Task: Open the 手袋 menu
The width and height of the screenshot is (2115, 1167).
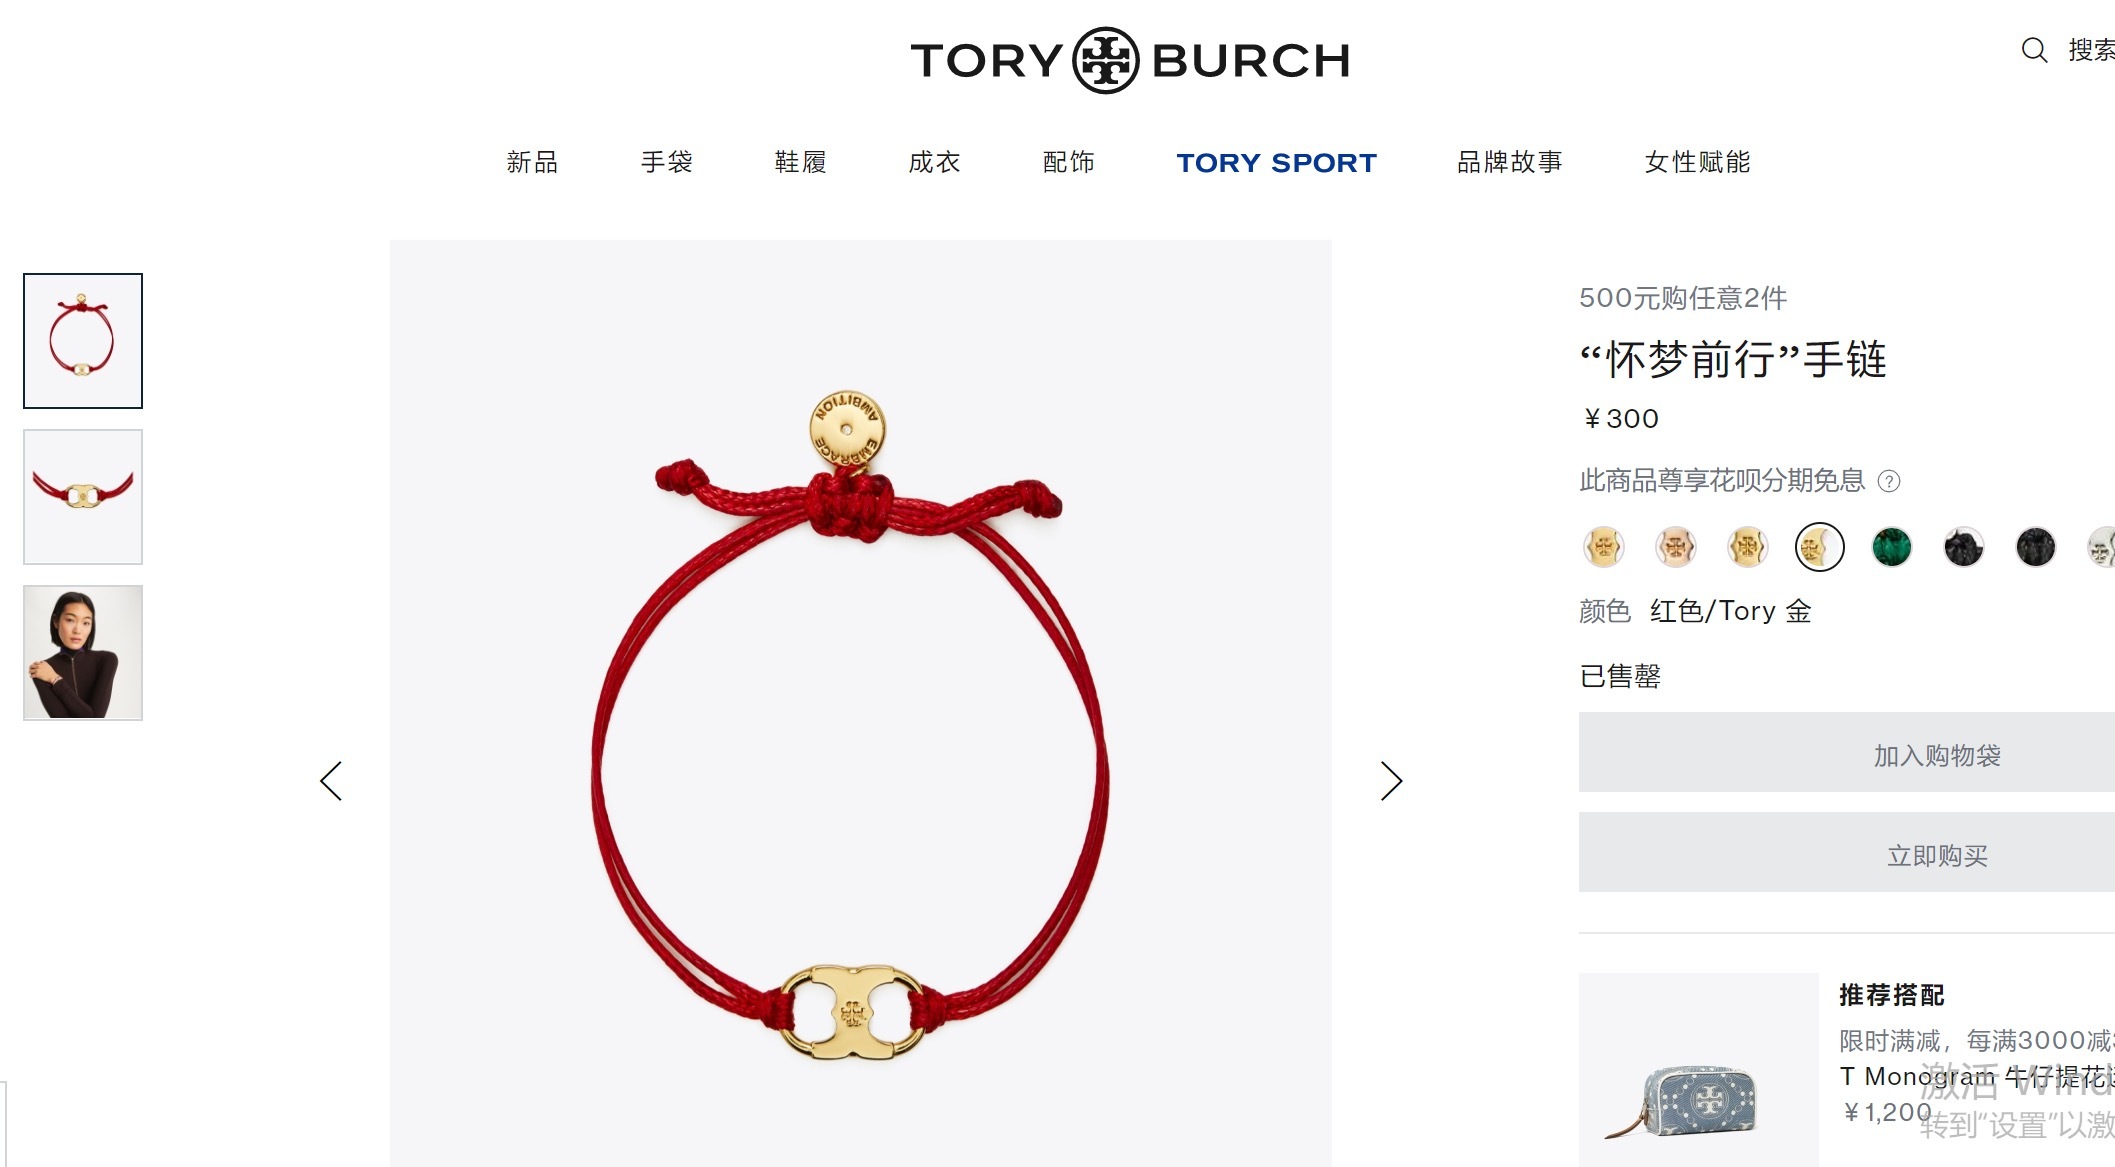Action: click(x=666, y=162)
